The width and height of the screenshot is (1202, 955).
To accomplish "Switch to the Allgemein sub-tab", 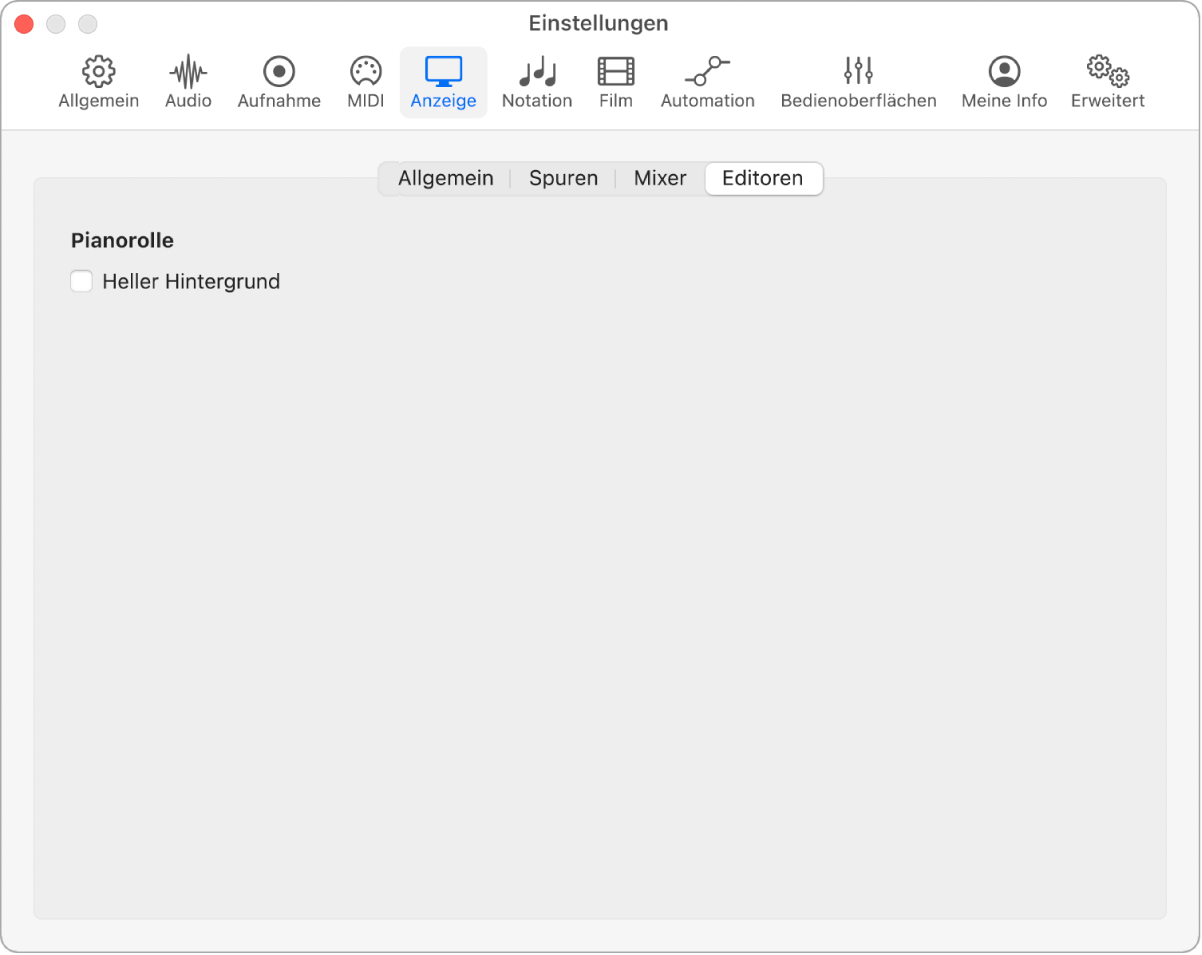I will pos(445,179).
